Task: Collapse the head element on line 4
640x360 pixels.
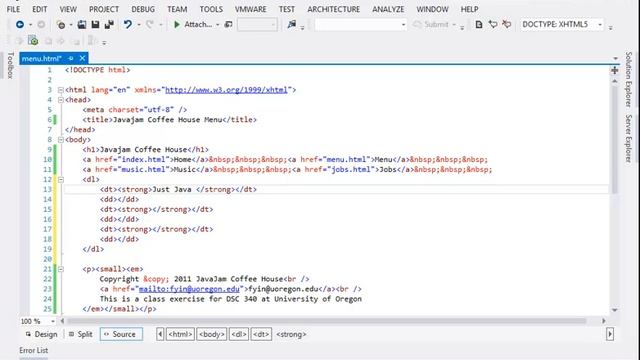Action: (60, 100)
